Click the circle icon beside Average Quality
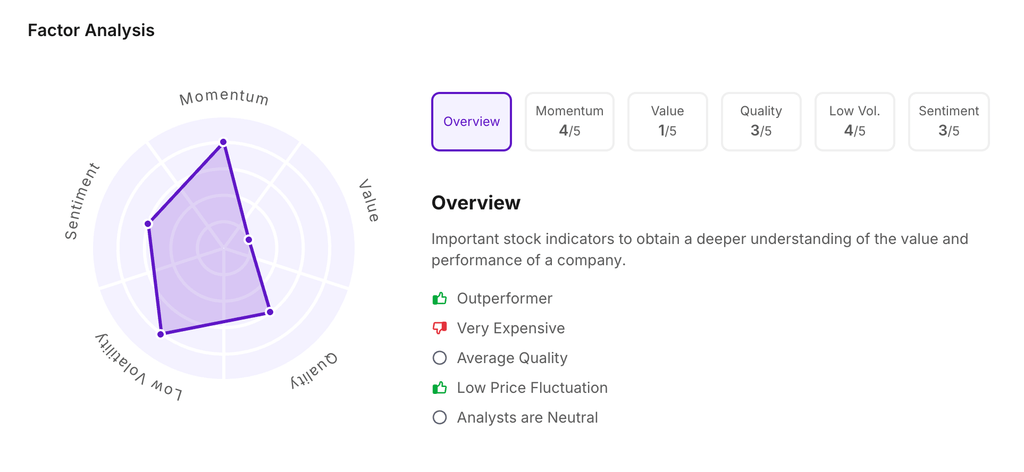 (439, 358)
